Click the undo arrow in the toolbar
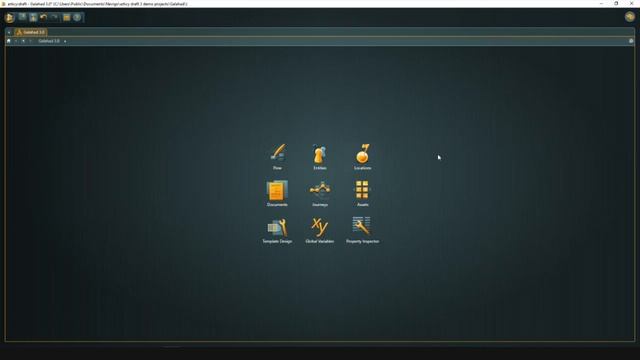 coord(44,17)
